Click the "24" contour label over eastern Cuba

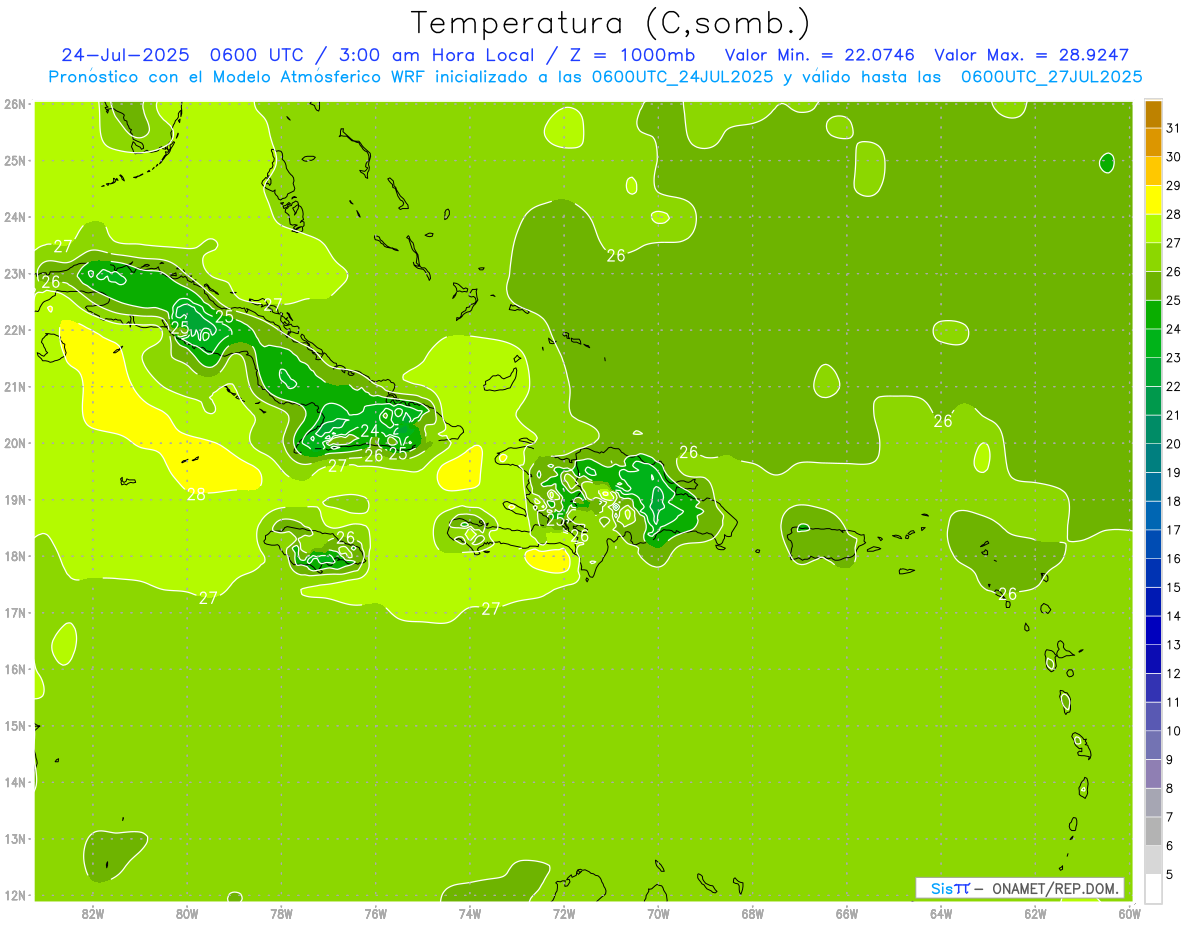(370, 431)
